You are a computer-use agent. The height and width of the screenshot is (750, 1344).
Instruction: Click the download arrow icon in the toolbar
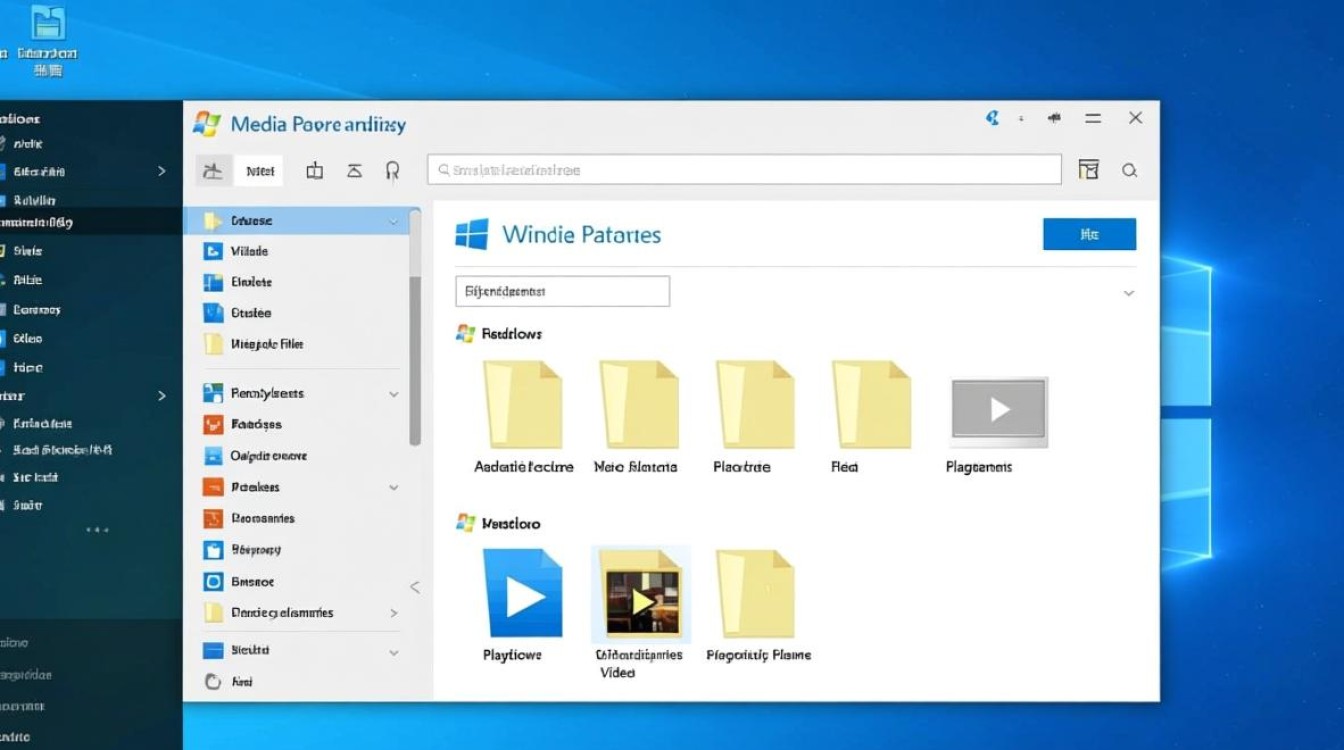[355, 170]
